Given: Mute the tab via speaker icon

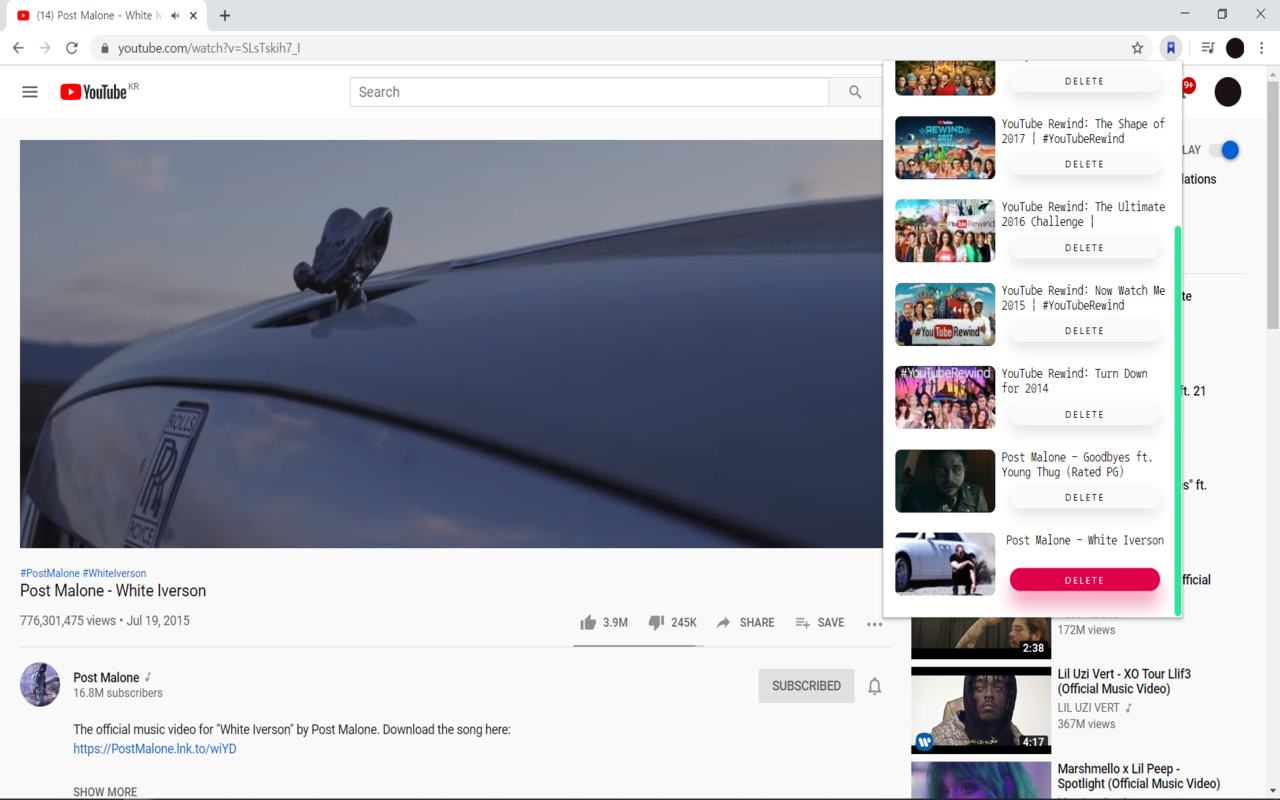Looking at the screenshot, I should pos(176,15).
